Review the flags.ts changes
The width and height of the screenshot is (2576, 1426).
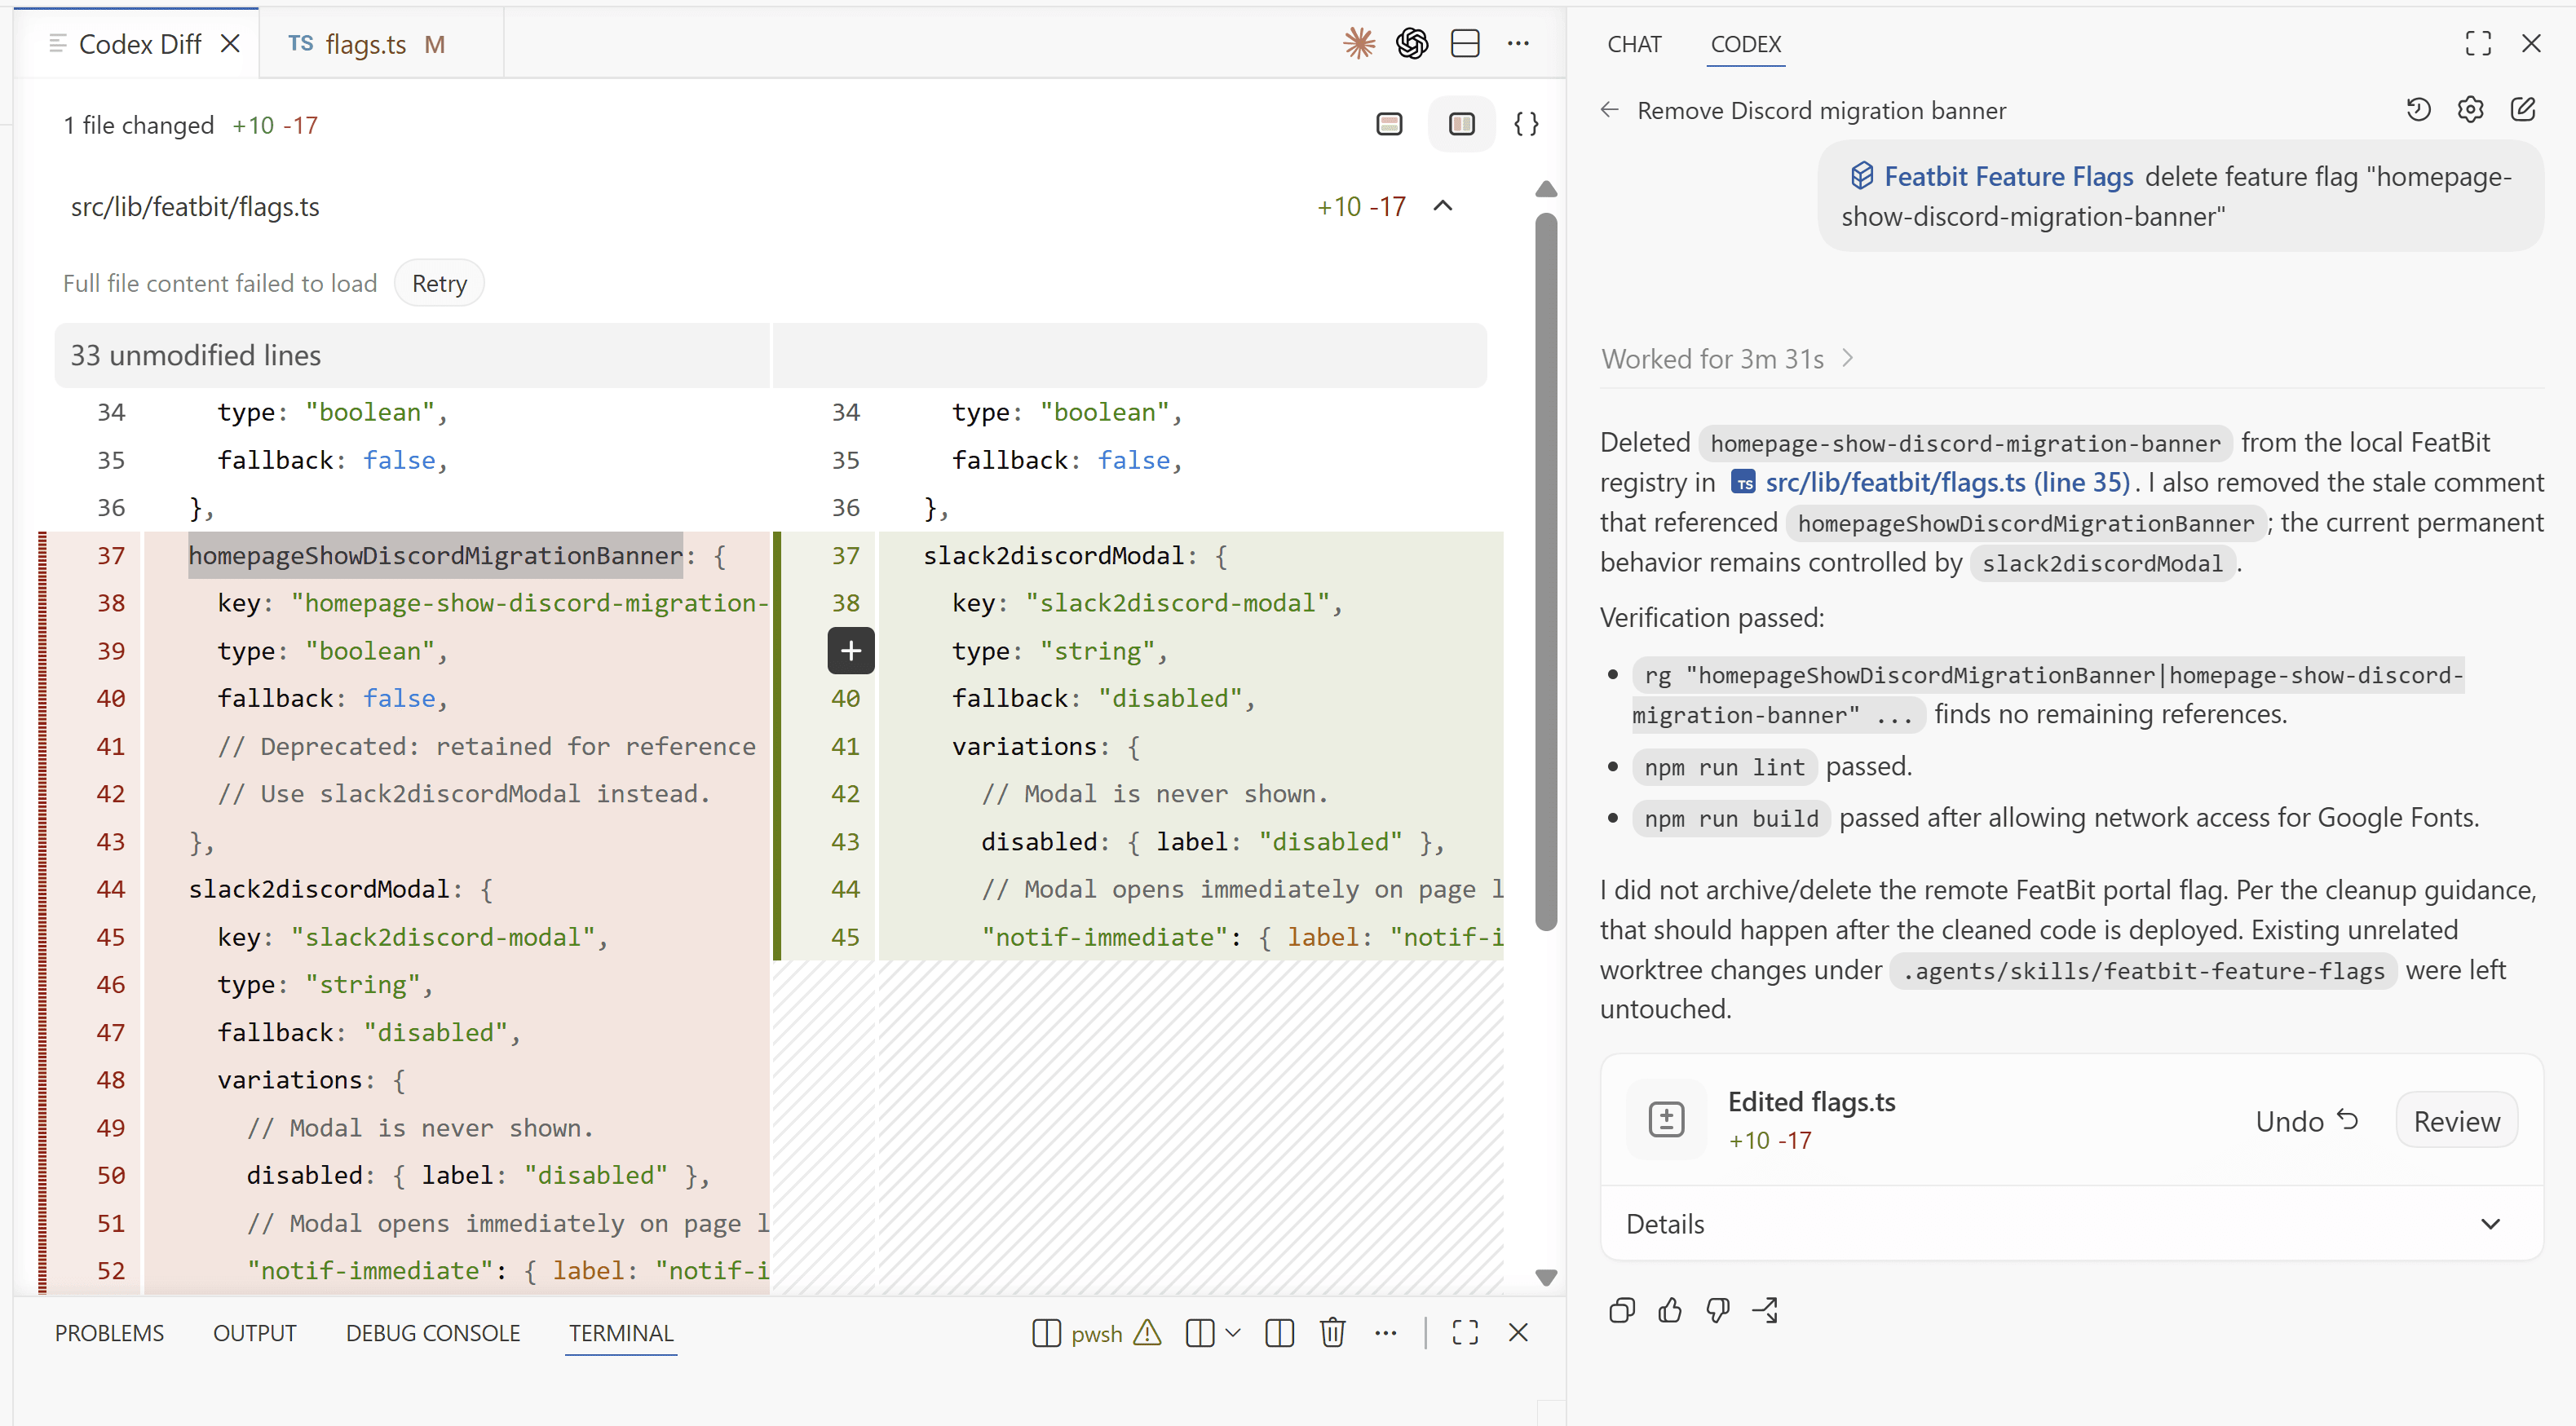tap(2456, 1121)
